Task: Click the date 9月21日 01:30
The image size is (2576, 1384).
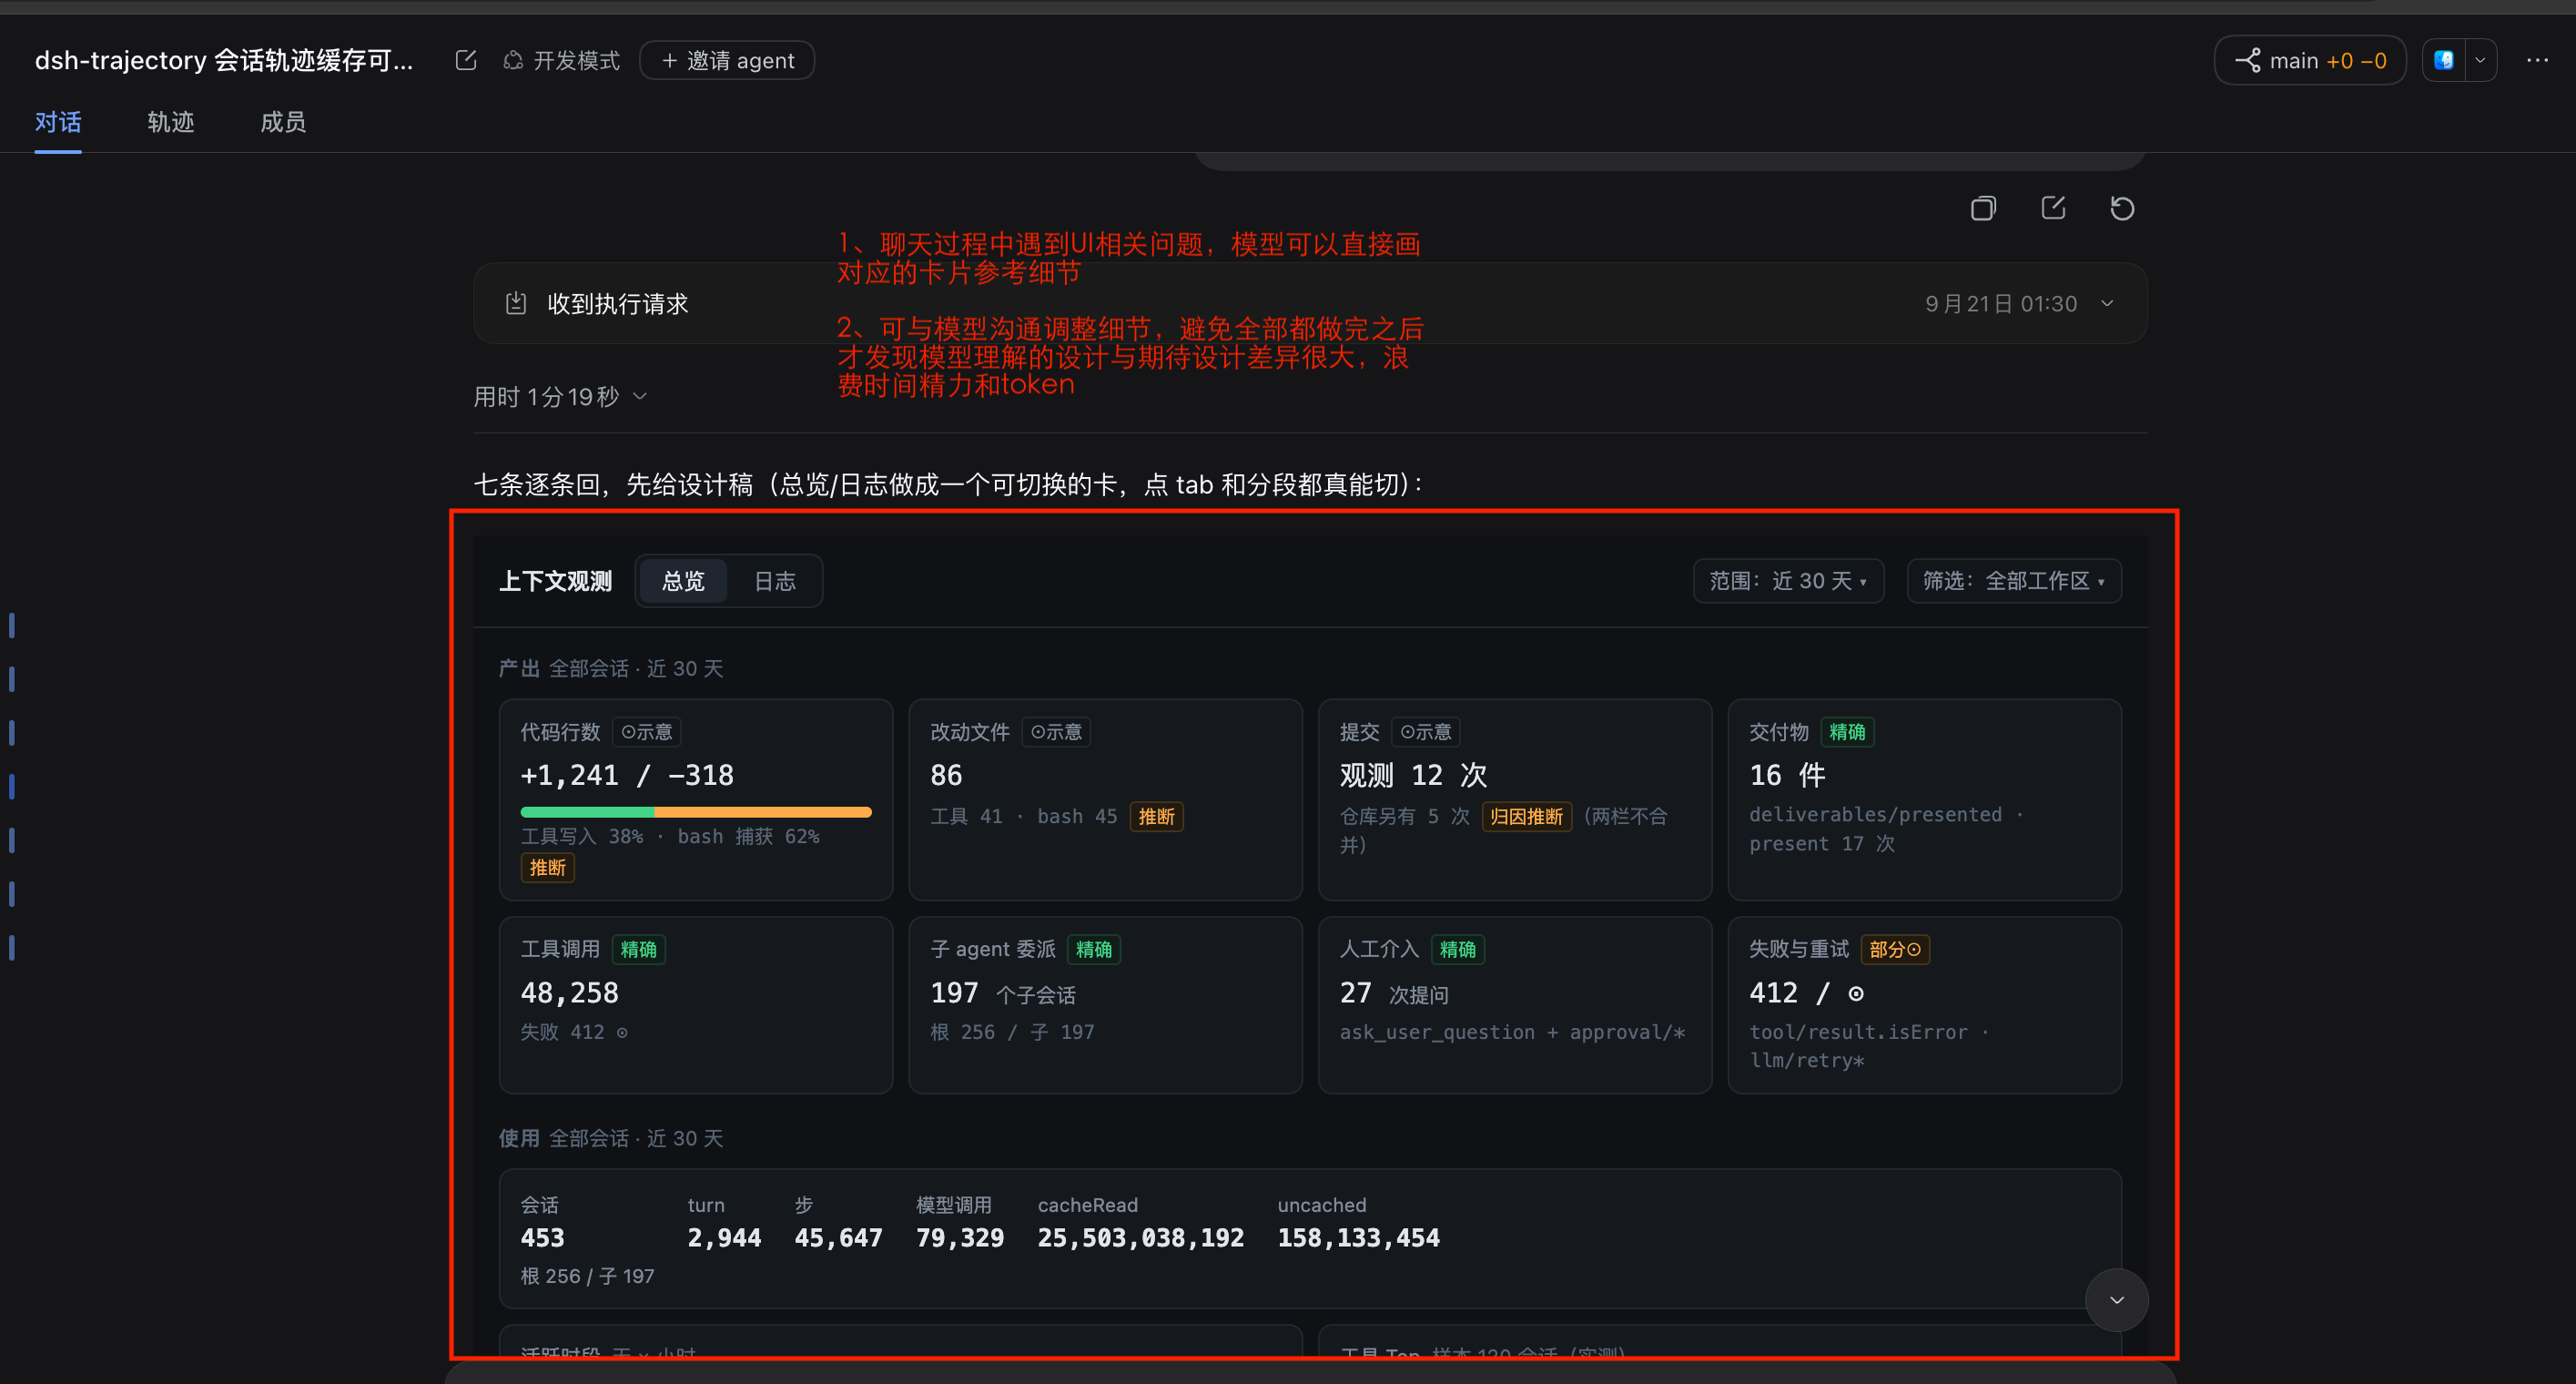Action: point(2001,303)
